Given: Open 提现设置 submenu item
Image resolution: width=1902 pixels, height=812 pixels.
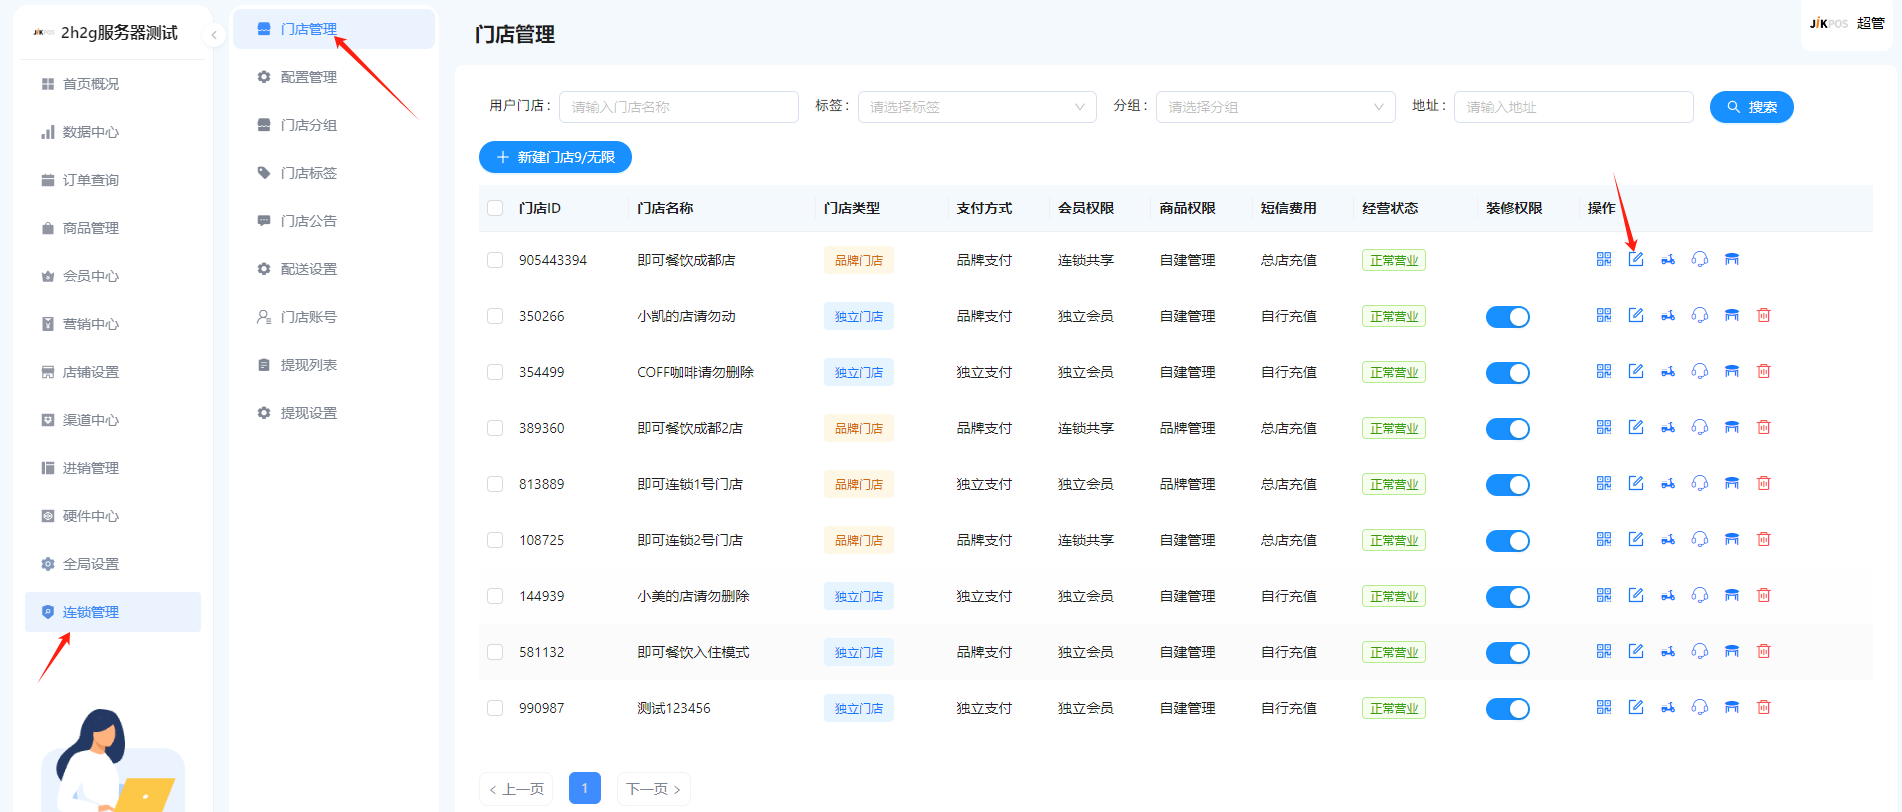Looking at the screenshot, I should [x=334, y=413].
